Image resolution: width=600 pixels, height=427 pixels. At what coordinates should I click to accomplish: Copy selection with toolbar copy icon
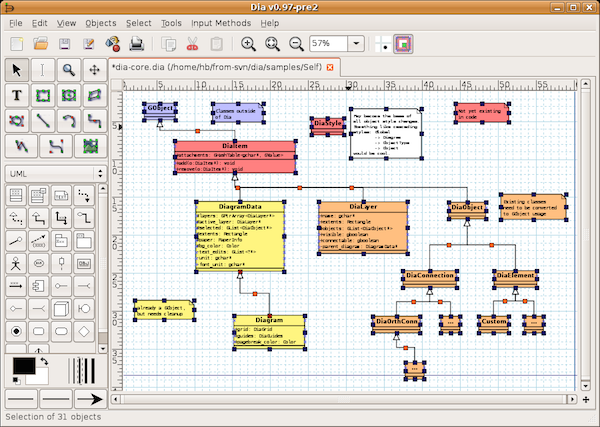pyautogui.click(x=168, y=44)
